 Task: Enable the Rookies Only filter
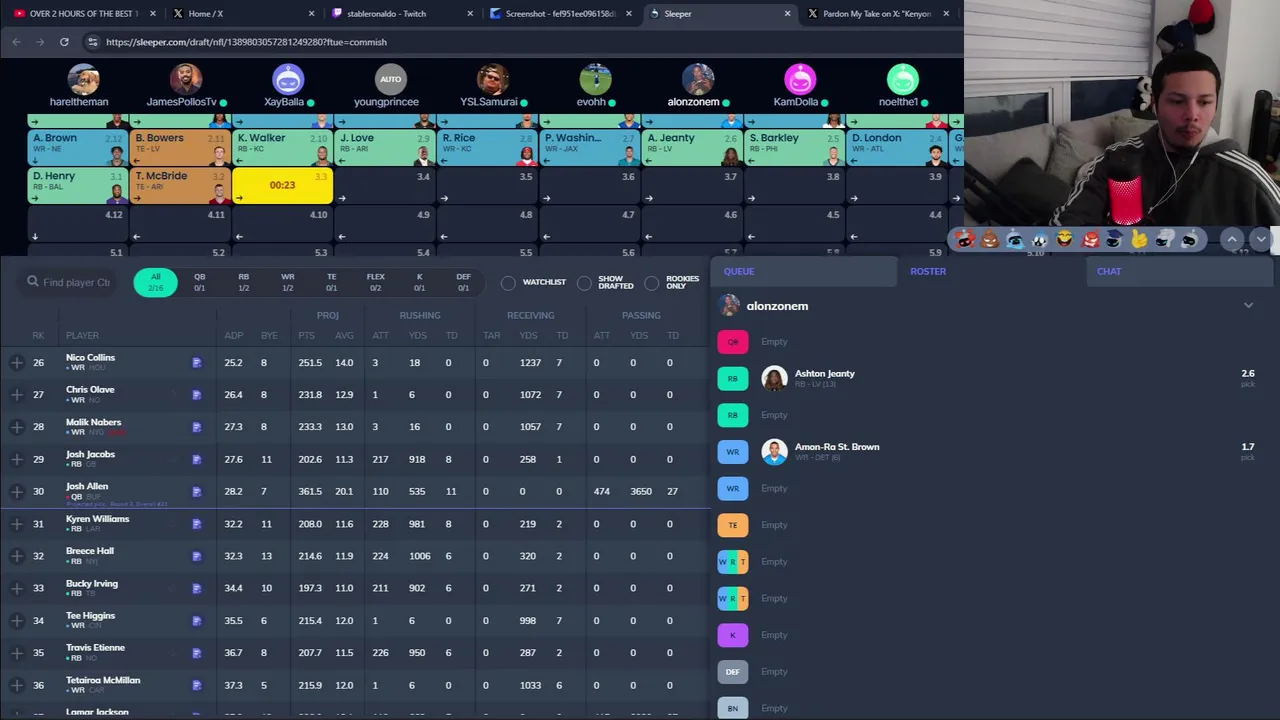[x=652, y=283]
